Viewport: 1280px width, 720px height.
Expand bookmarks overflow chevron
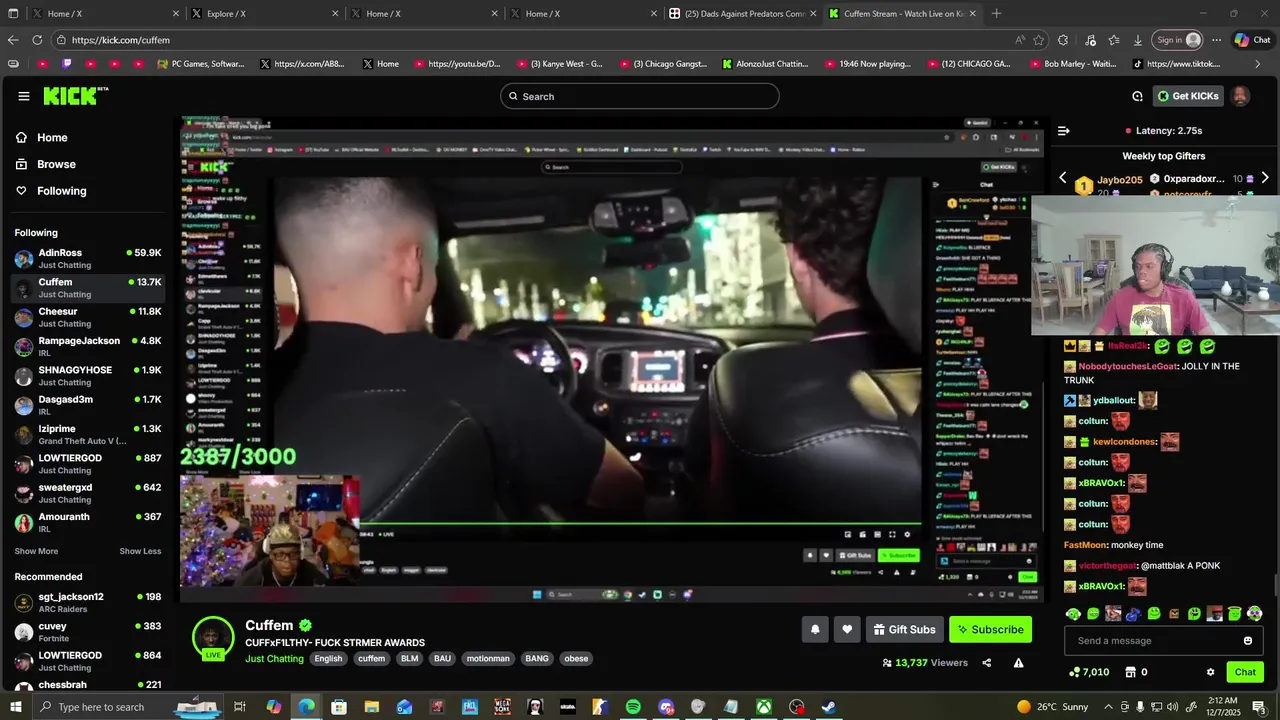[1258, 64]
